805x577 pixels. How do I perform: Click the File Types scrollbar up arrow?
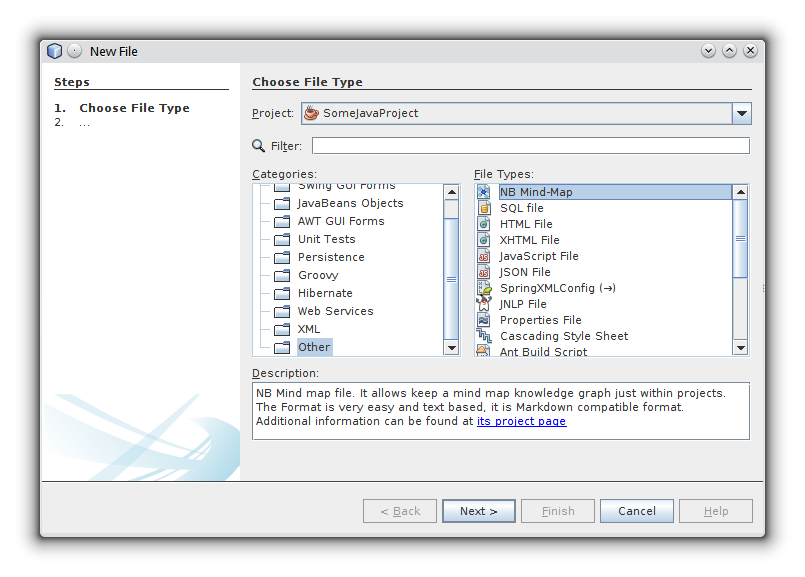tap(740, 193)
